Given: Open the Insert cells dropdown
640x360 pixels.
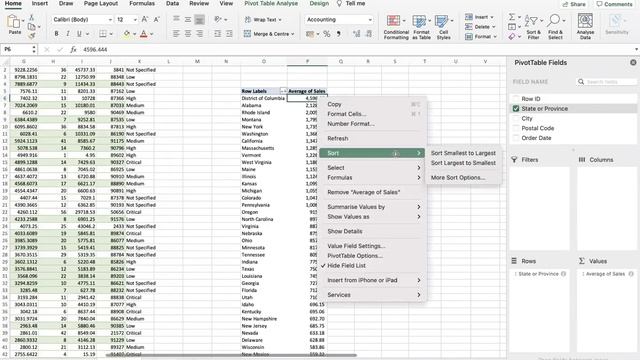Looking at the screenshot, I should pyautogui.click(x=492, y=17).
